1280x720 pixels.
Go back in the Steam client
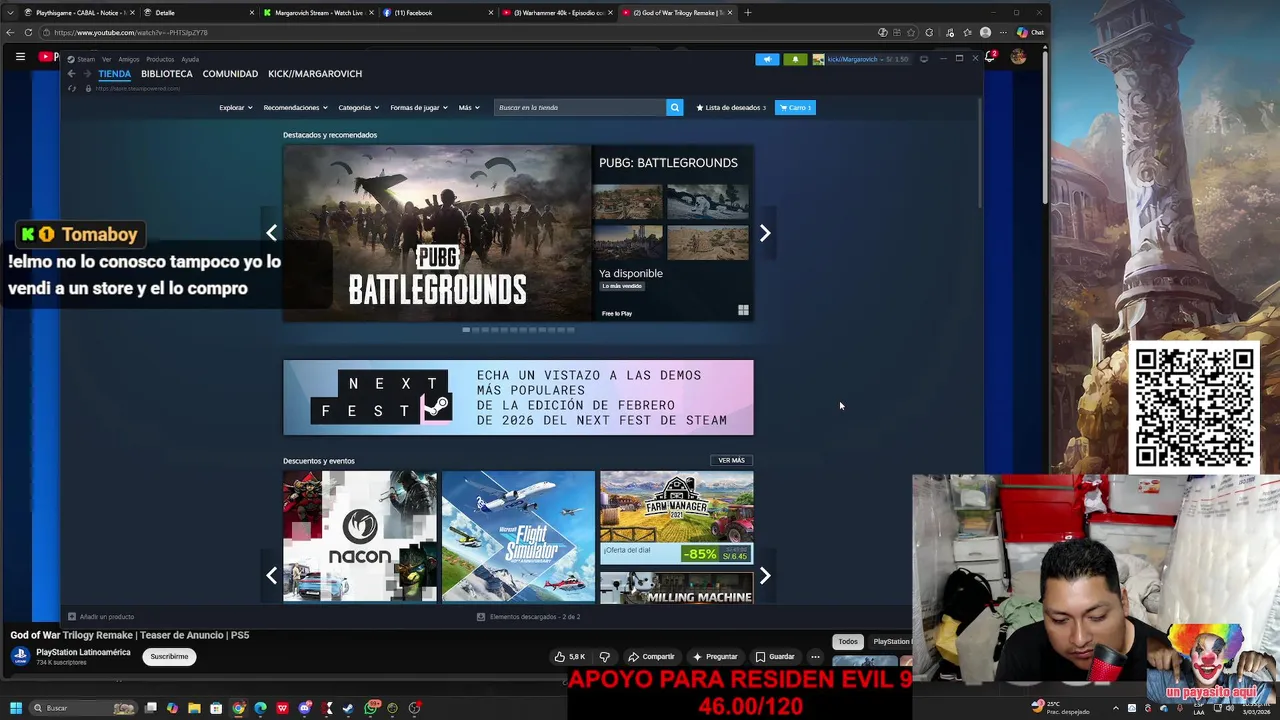tap(71, 74)
